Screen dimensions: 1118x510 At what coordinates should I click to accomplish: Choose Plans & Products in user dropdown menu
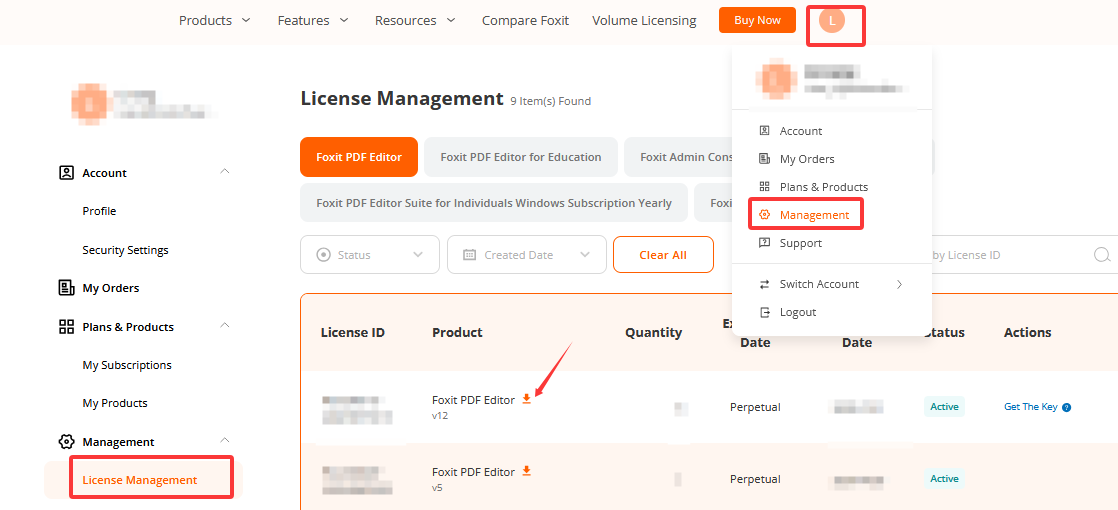click(824, 187)
